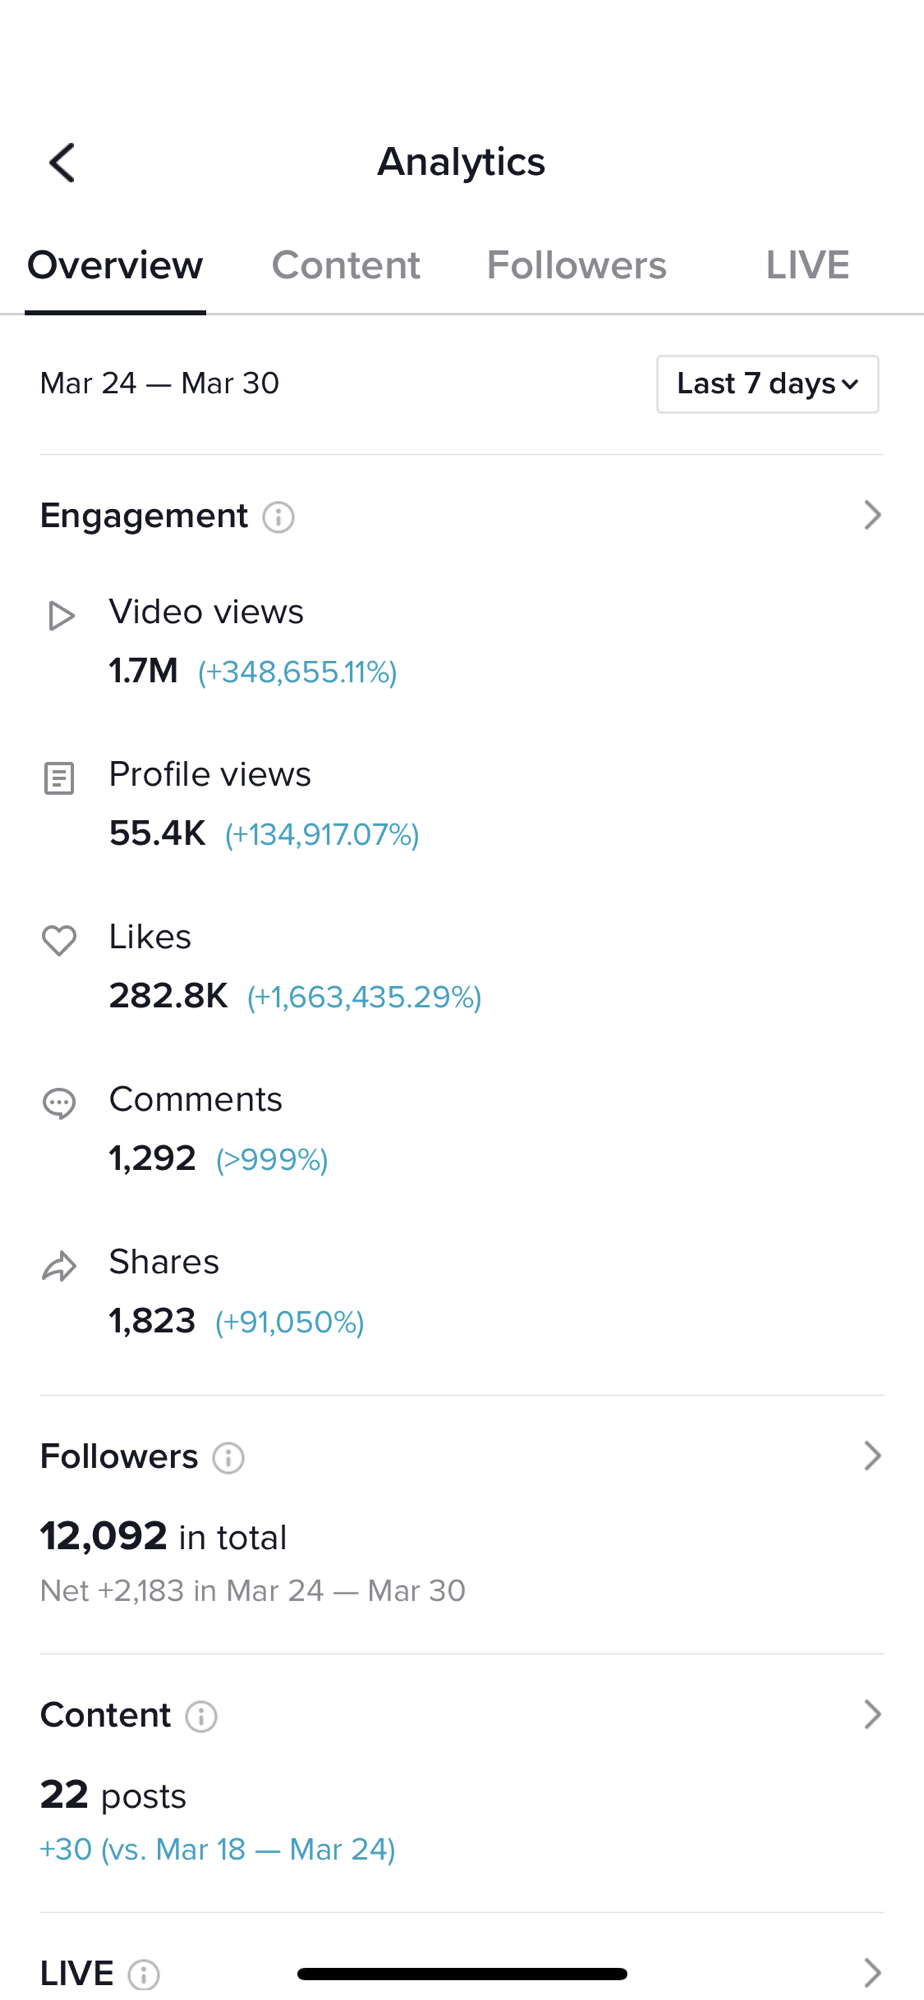Tap the LIVE section info icon

pyautogui.click(x=144, y=1974)
